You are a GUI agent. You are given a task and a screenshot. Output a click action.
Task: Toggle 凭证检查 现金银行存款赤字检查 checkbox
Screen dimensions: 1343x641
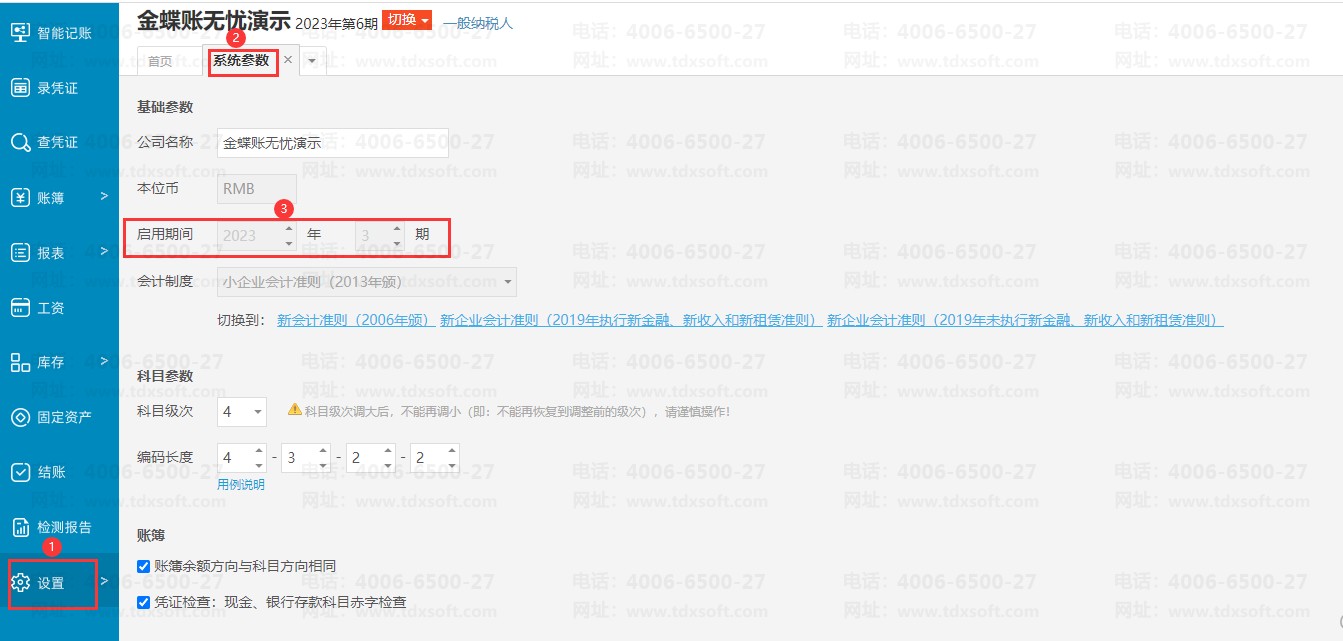(144, 602)
